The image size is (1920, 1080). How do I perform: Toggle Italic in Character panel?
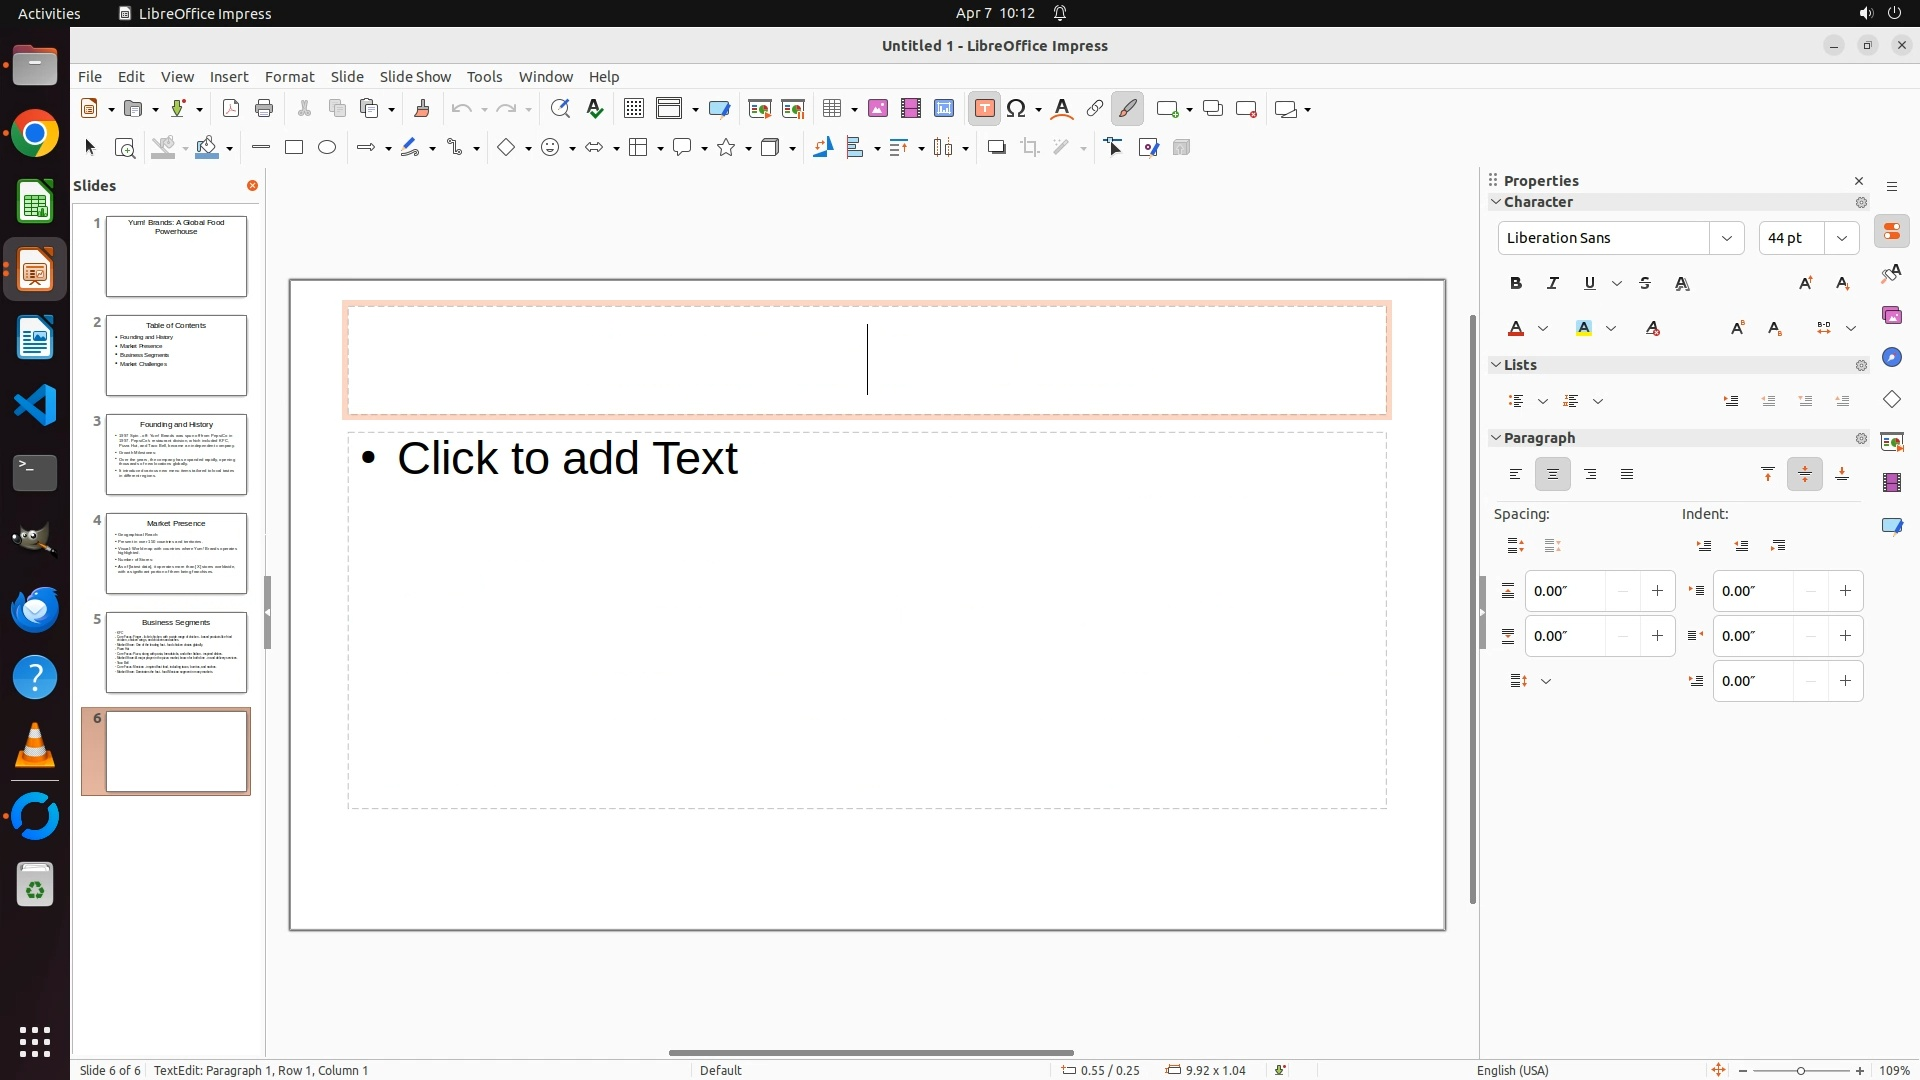tap(1553, 284)
